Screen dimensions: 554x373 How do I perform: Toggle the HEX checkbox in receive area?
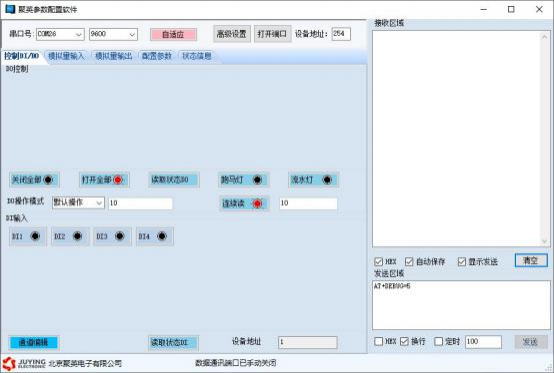(378, 262)
